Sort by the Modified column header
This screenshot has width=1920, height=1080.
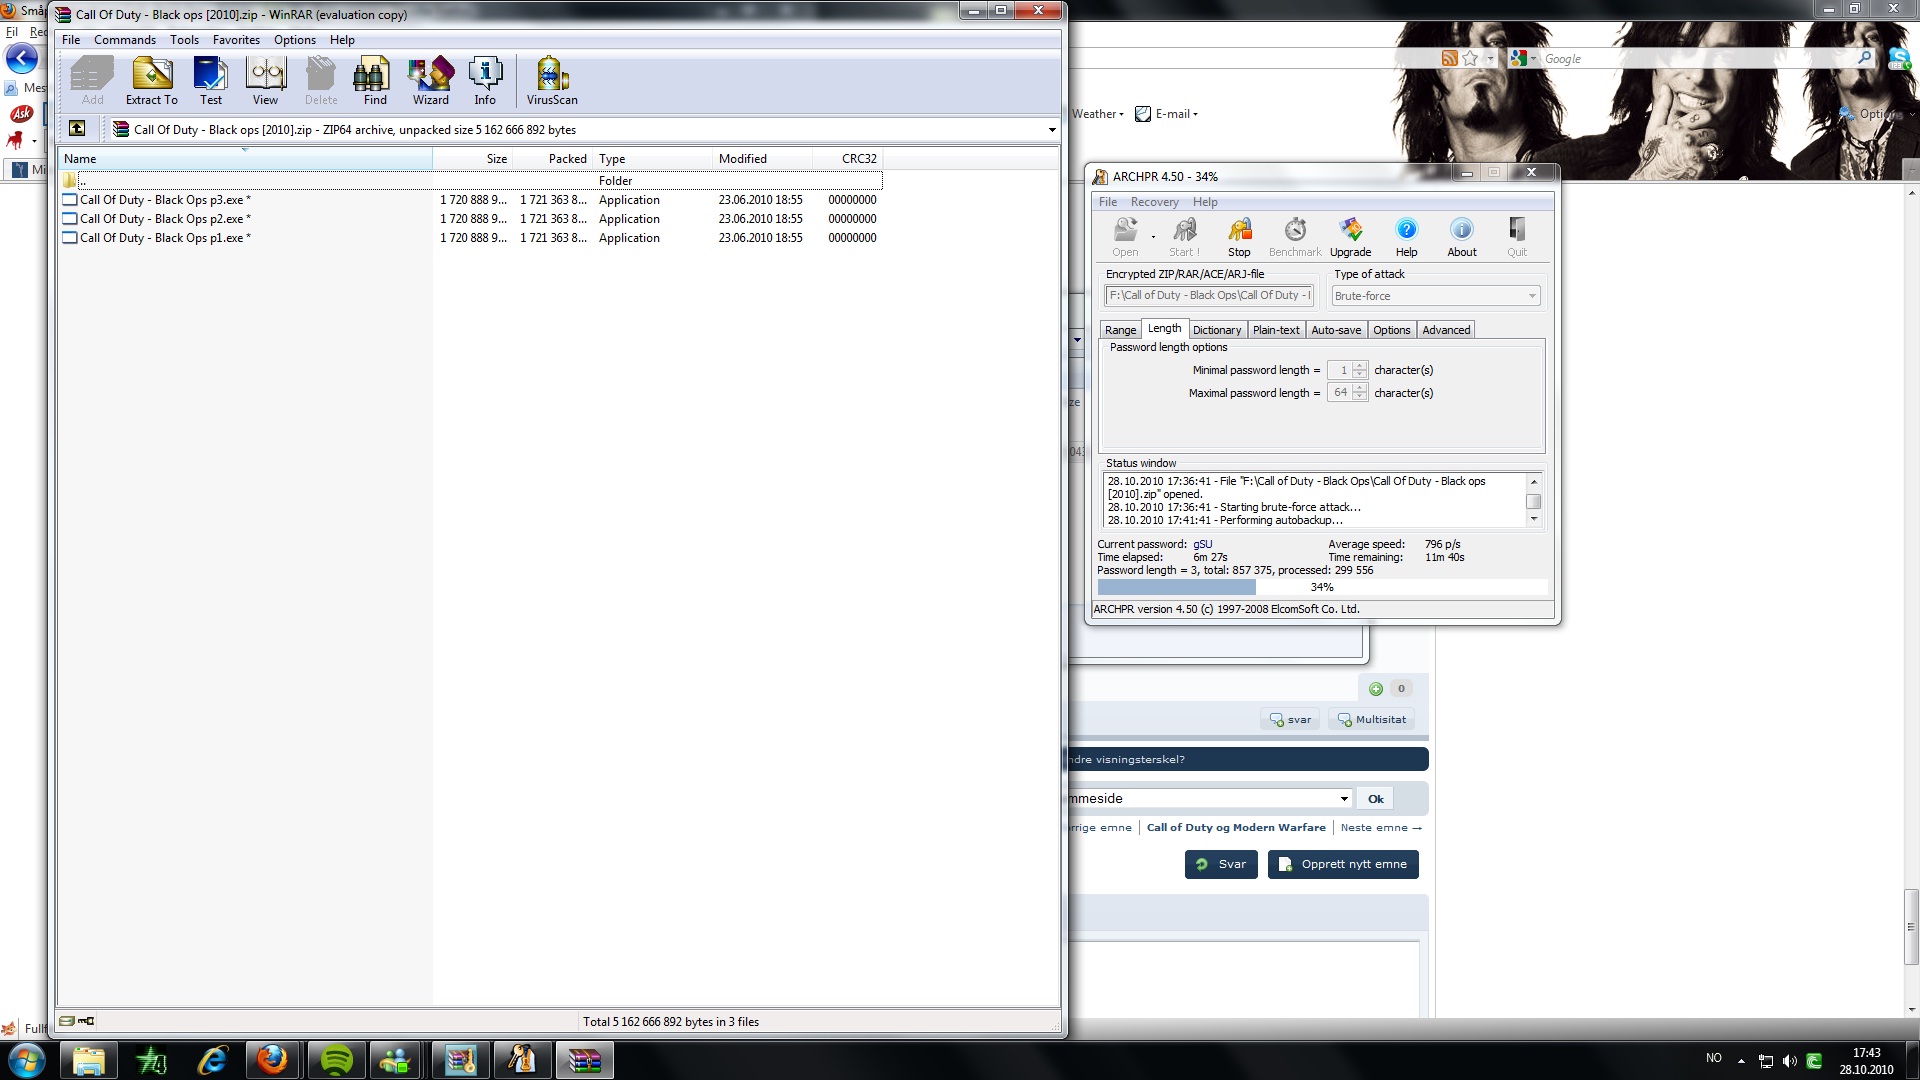762,159
